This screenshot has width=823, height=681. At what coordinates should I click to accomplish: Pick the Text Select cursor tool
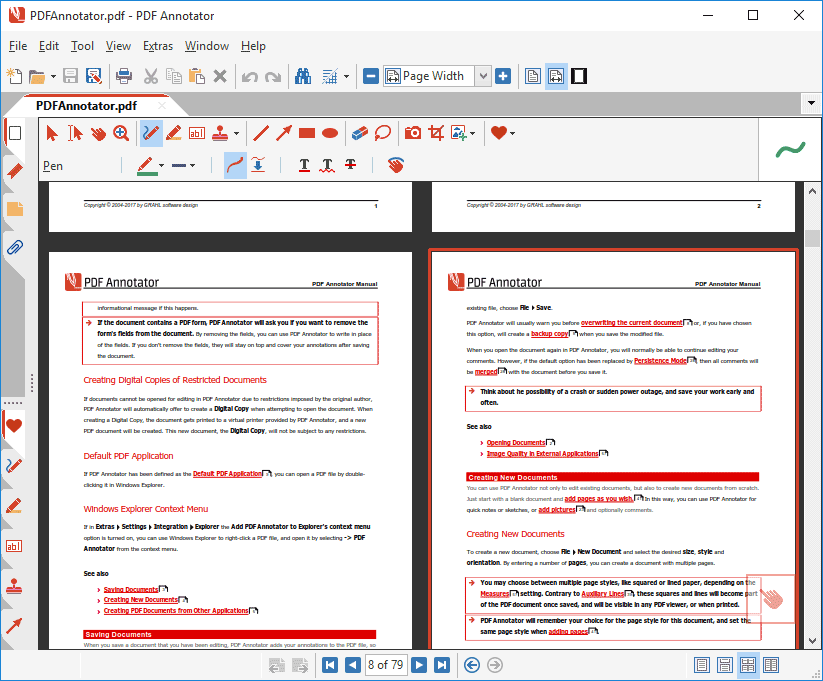pos(75,133)
